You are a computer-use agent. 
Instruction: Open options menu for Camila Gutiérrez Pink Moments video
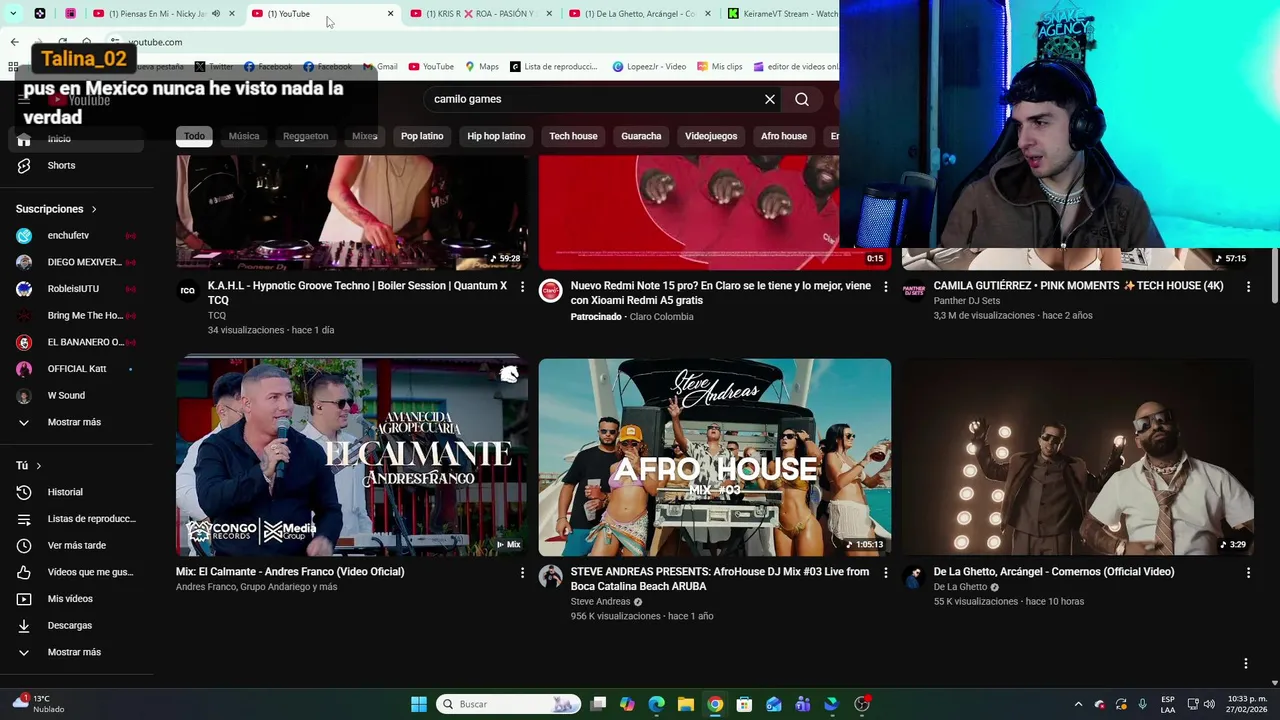(x=1248, y=287)
